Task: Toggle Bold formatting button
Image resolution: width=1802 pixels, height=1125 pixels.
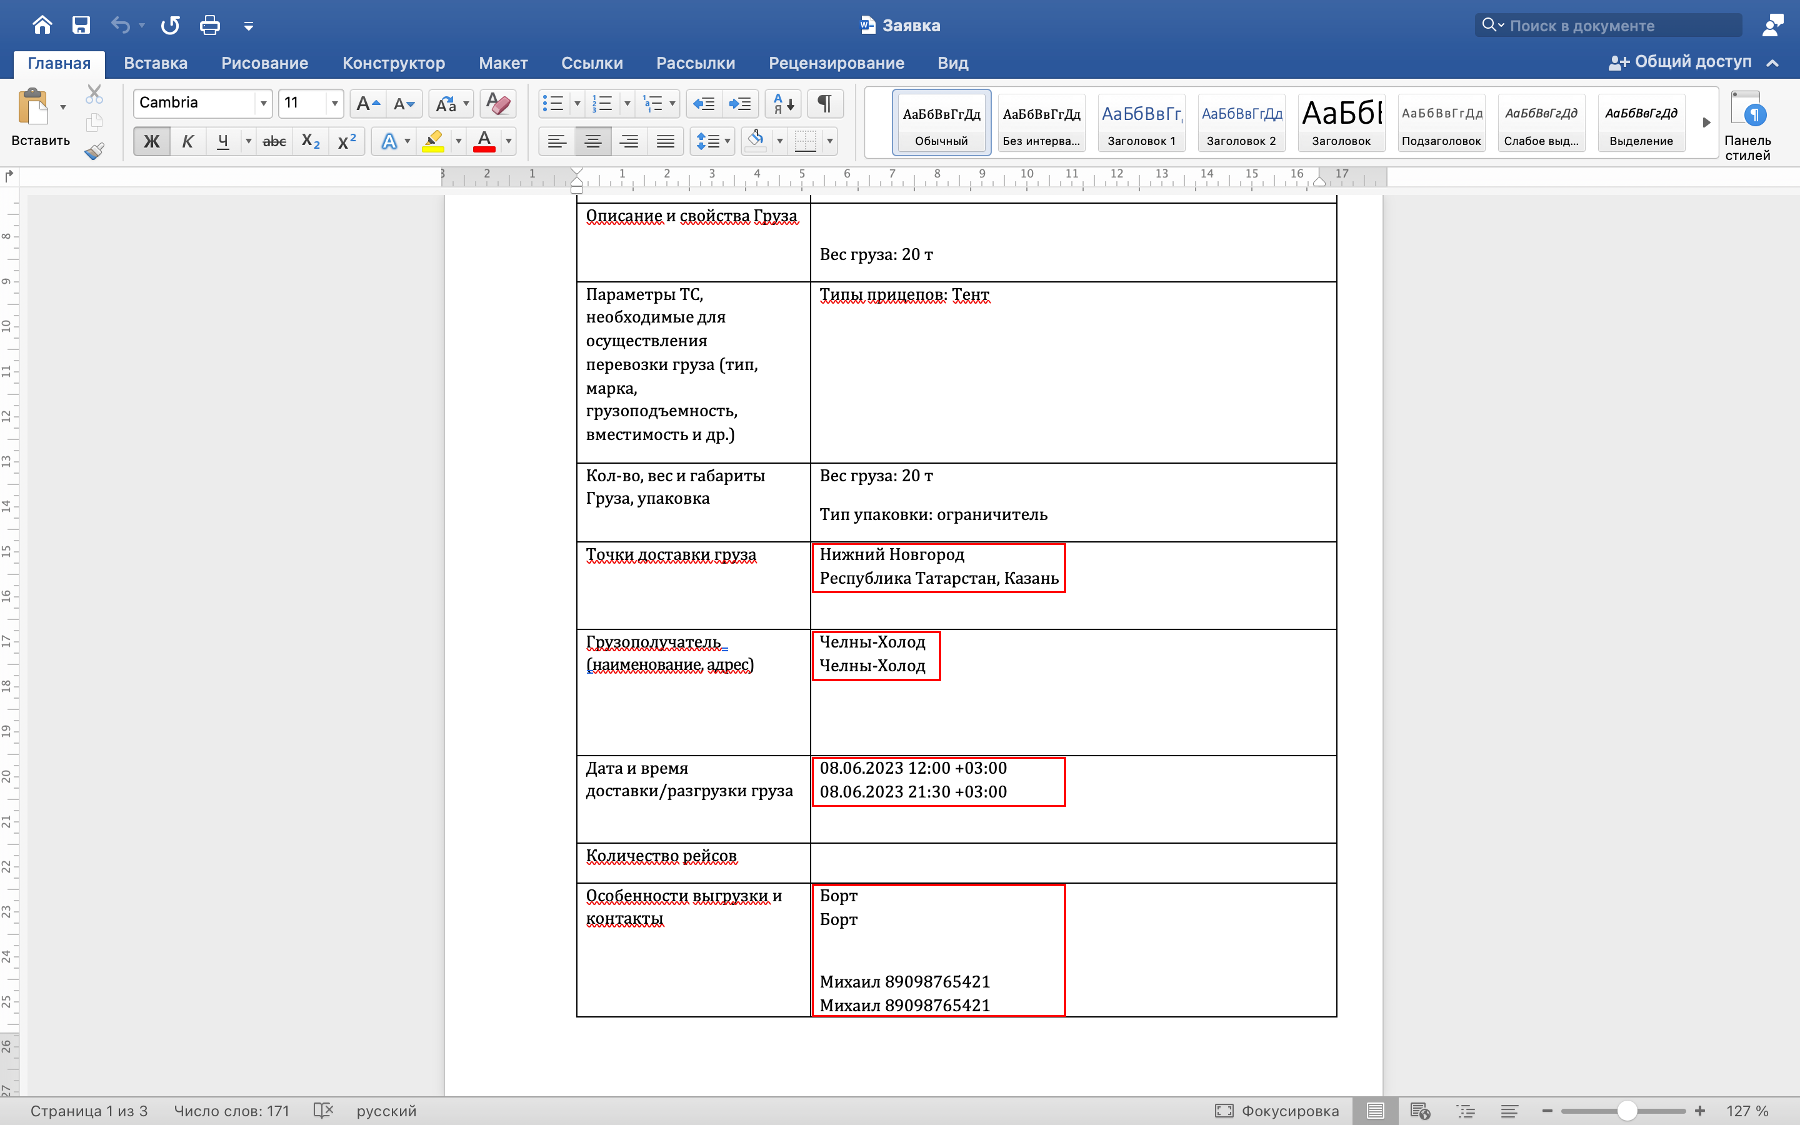Action: click(x=151, y=142)
